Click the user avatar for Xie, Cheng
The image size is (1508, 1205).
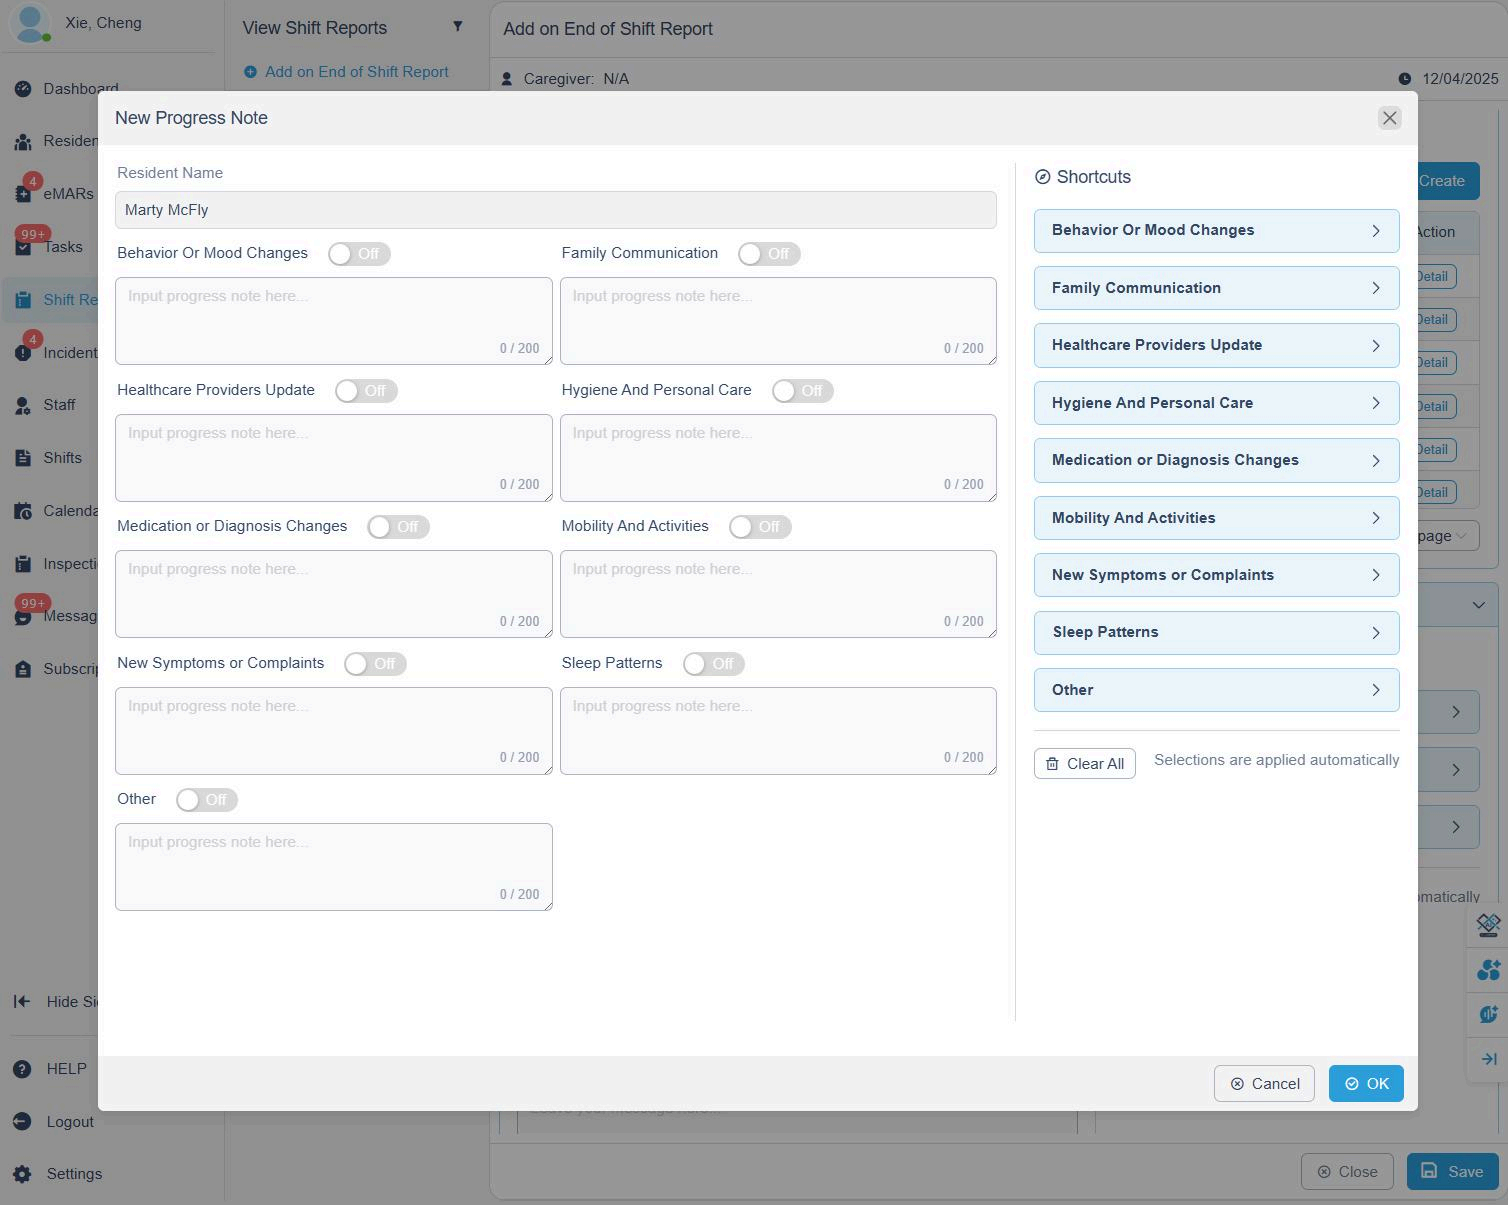[31, 23]
